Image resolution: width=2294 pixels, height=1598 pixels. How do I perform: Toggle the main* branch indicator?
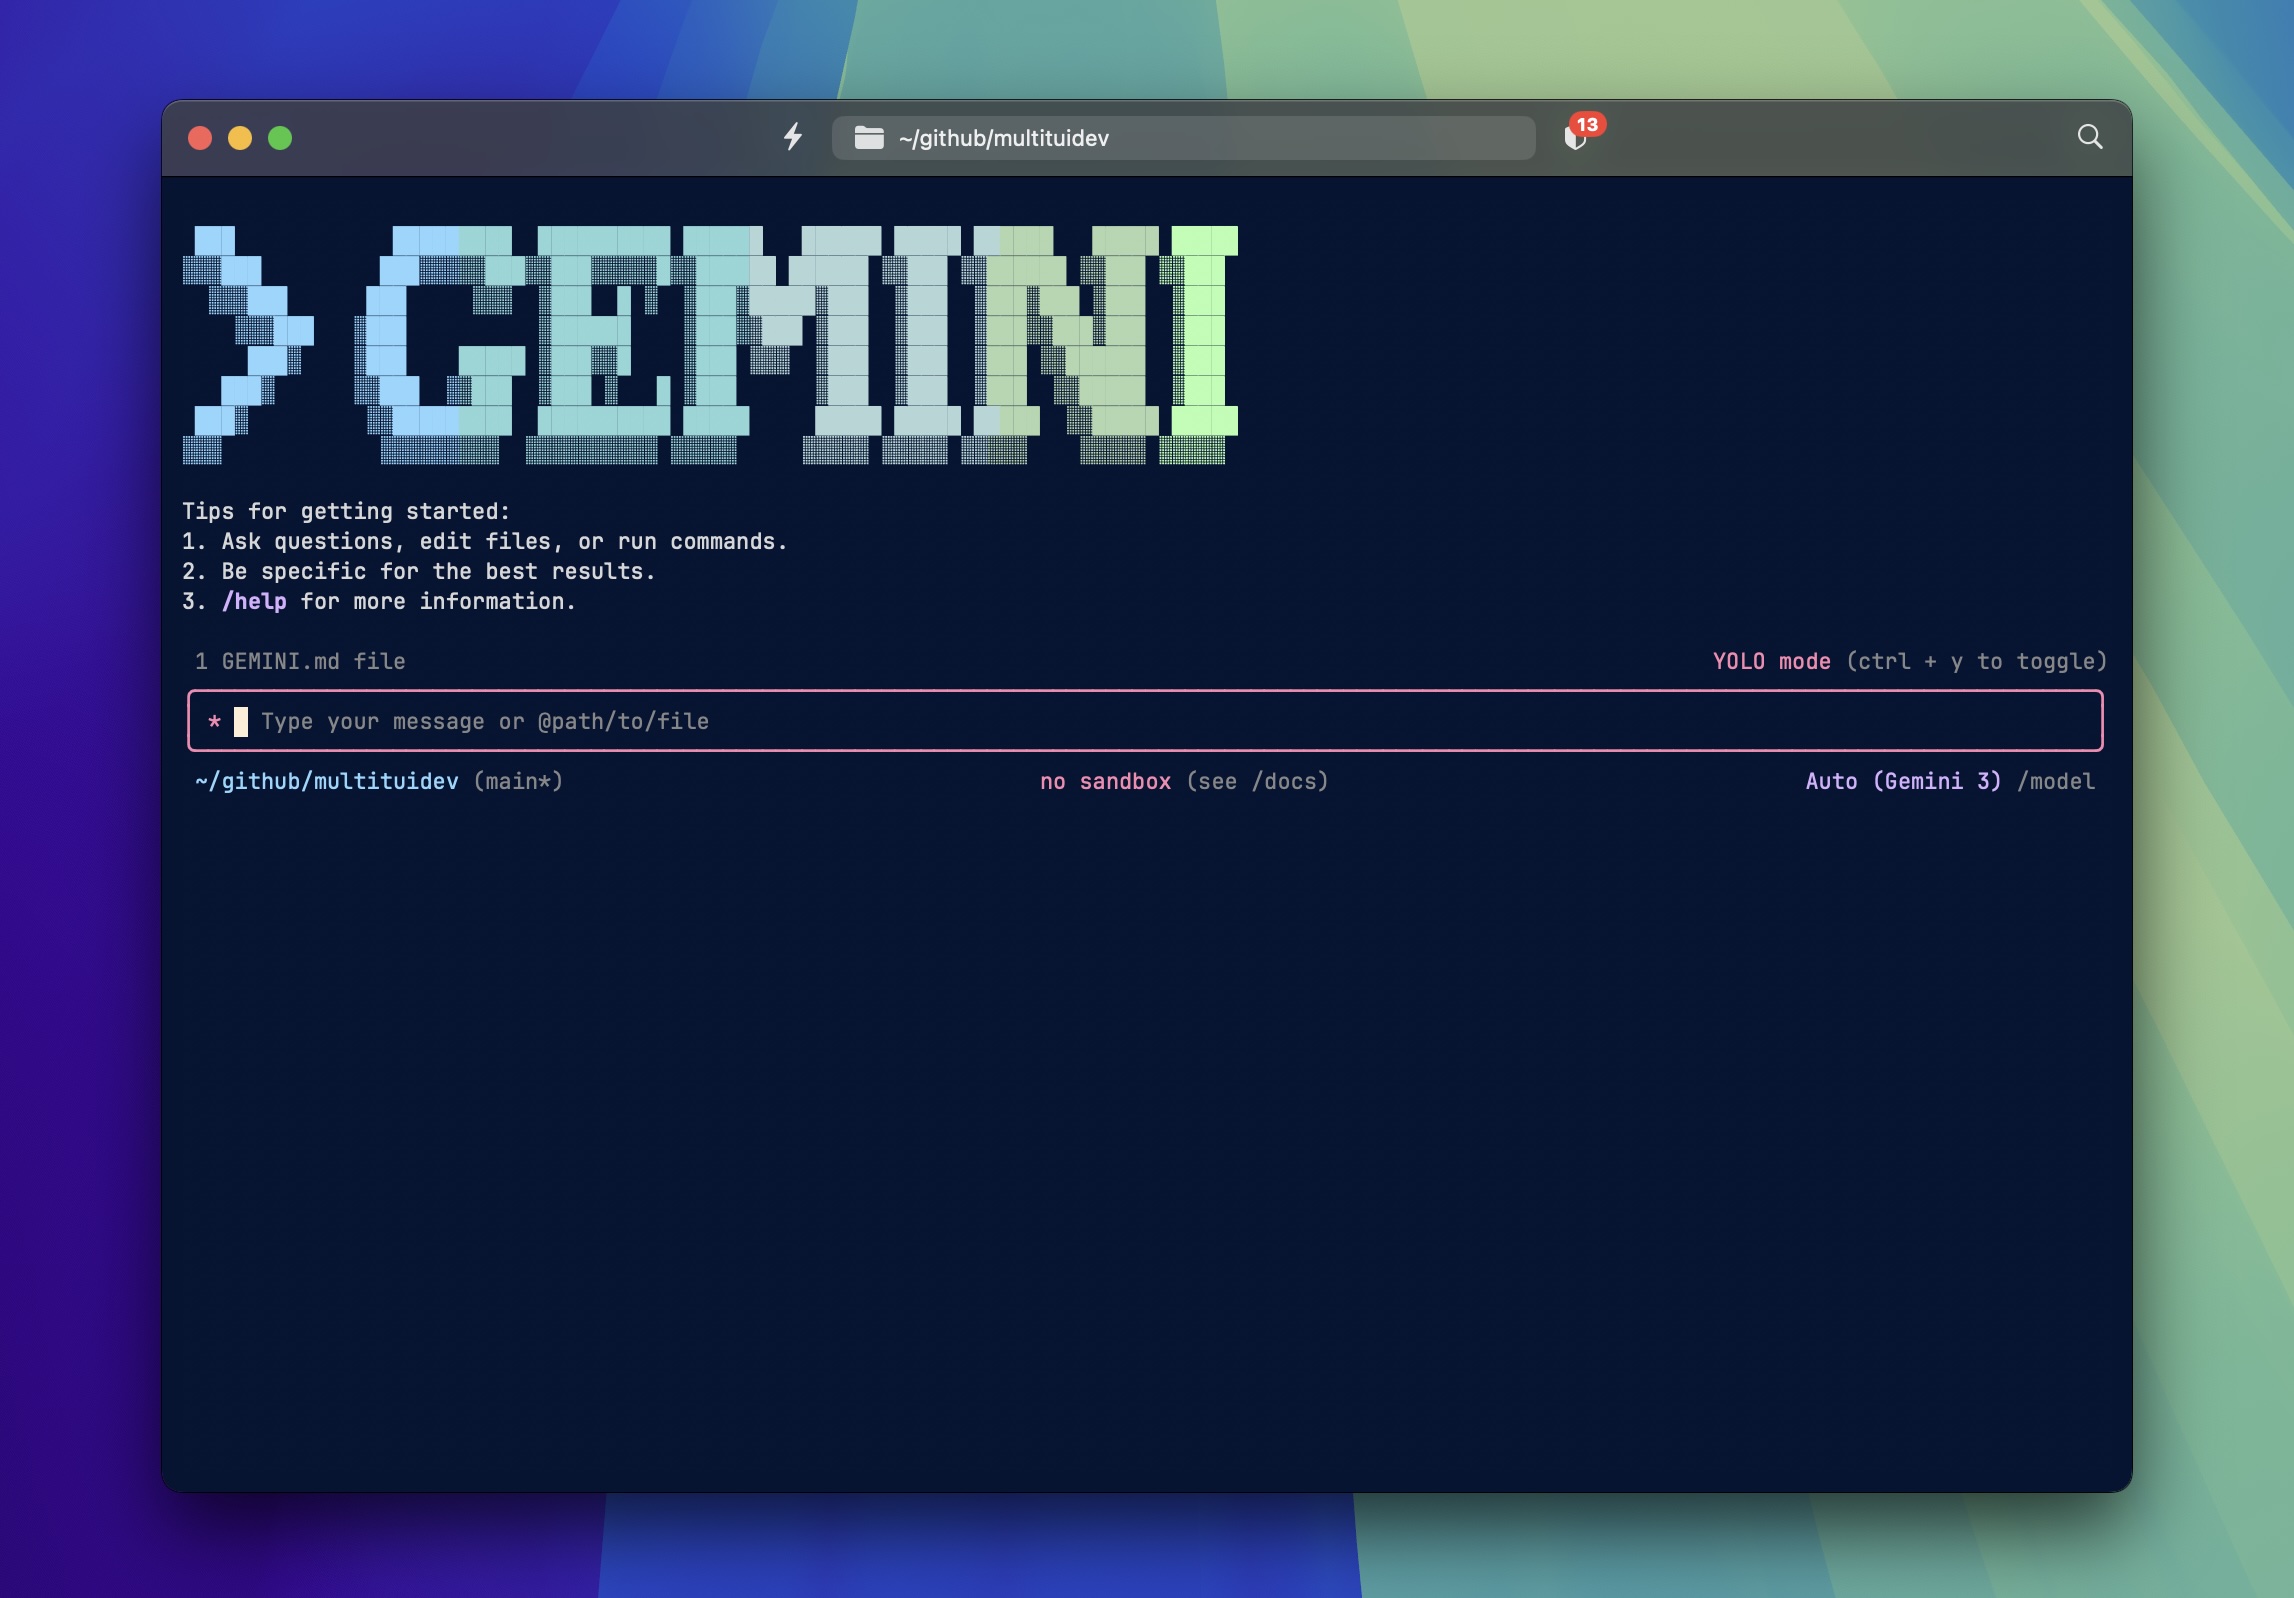(x=518, y=781)
